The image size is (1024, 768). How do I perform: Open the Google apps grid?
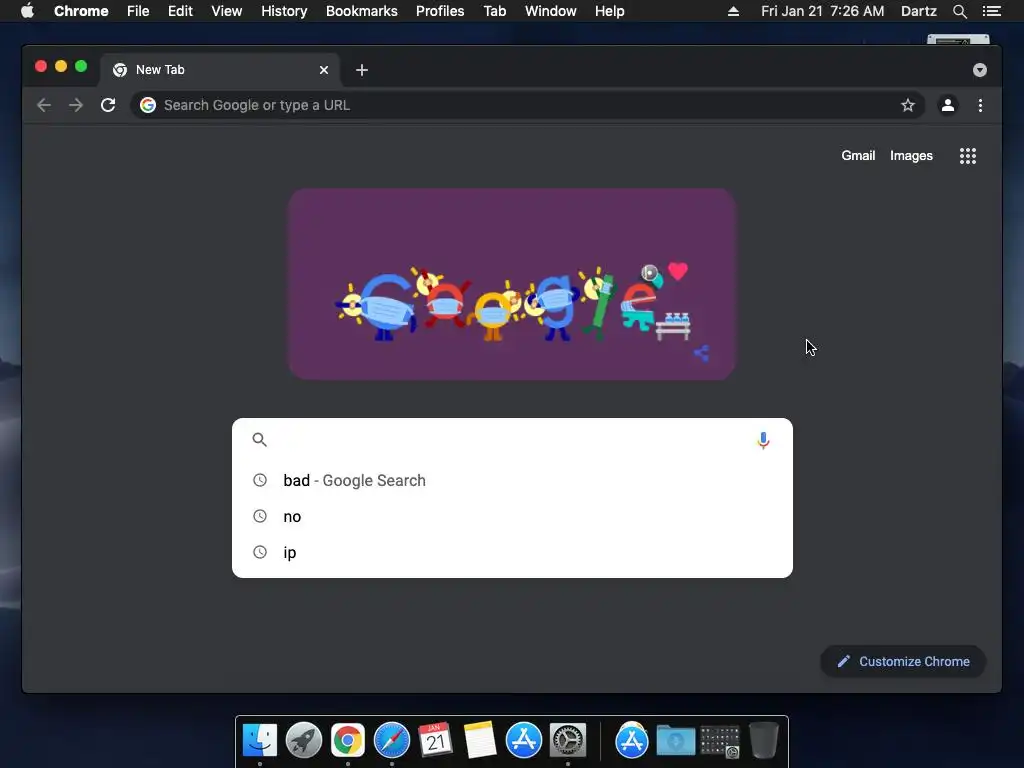pos(968,155)
